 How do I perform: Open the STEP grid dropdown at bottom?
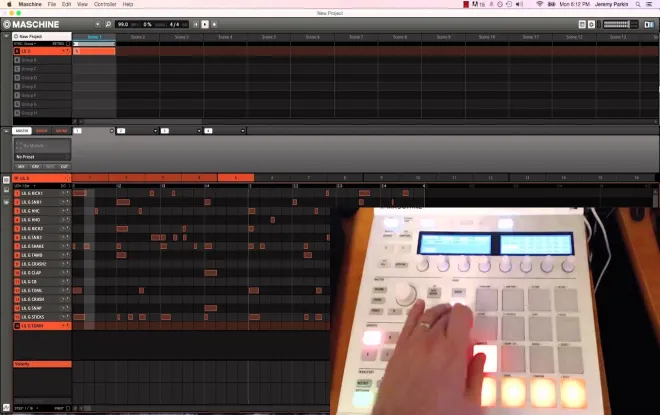click(x=26, y=408)
